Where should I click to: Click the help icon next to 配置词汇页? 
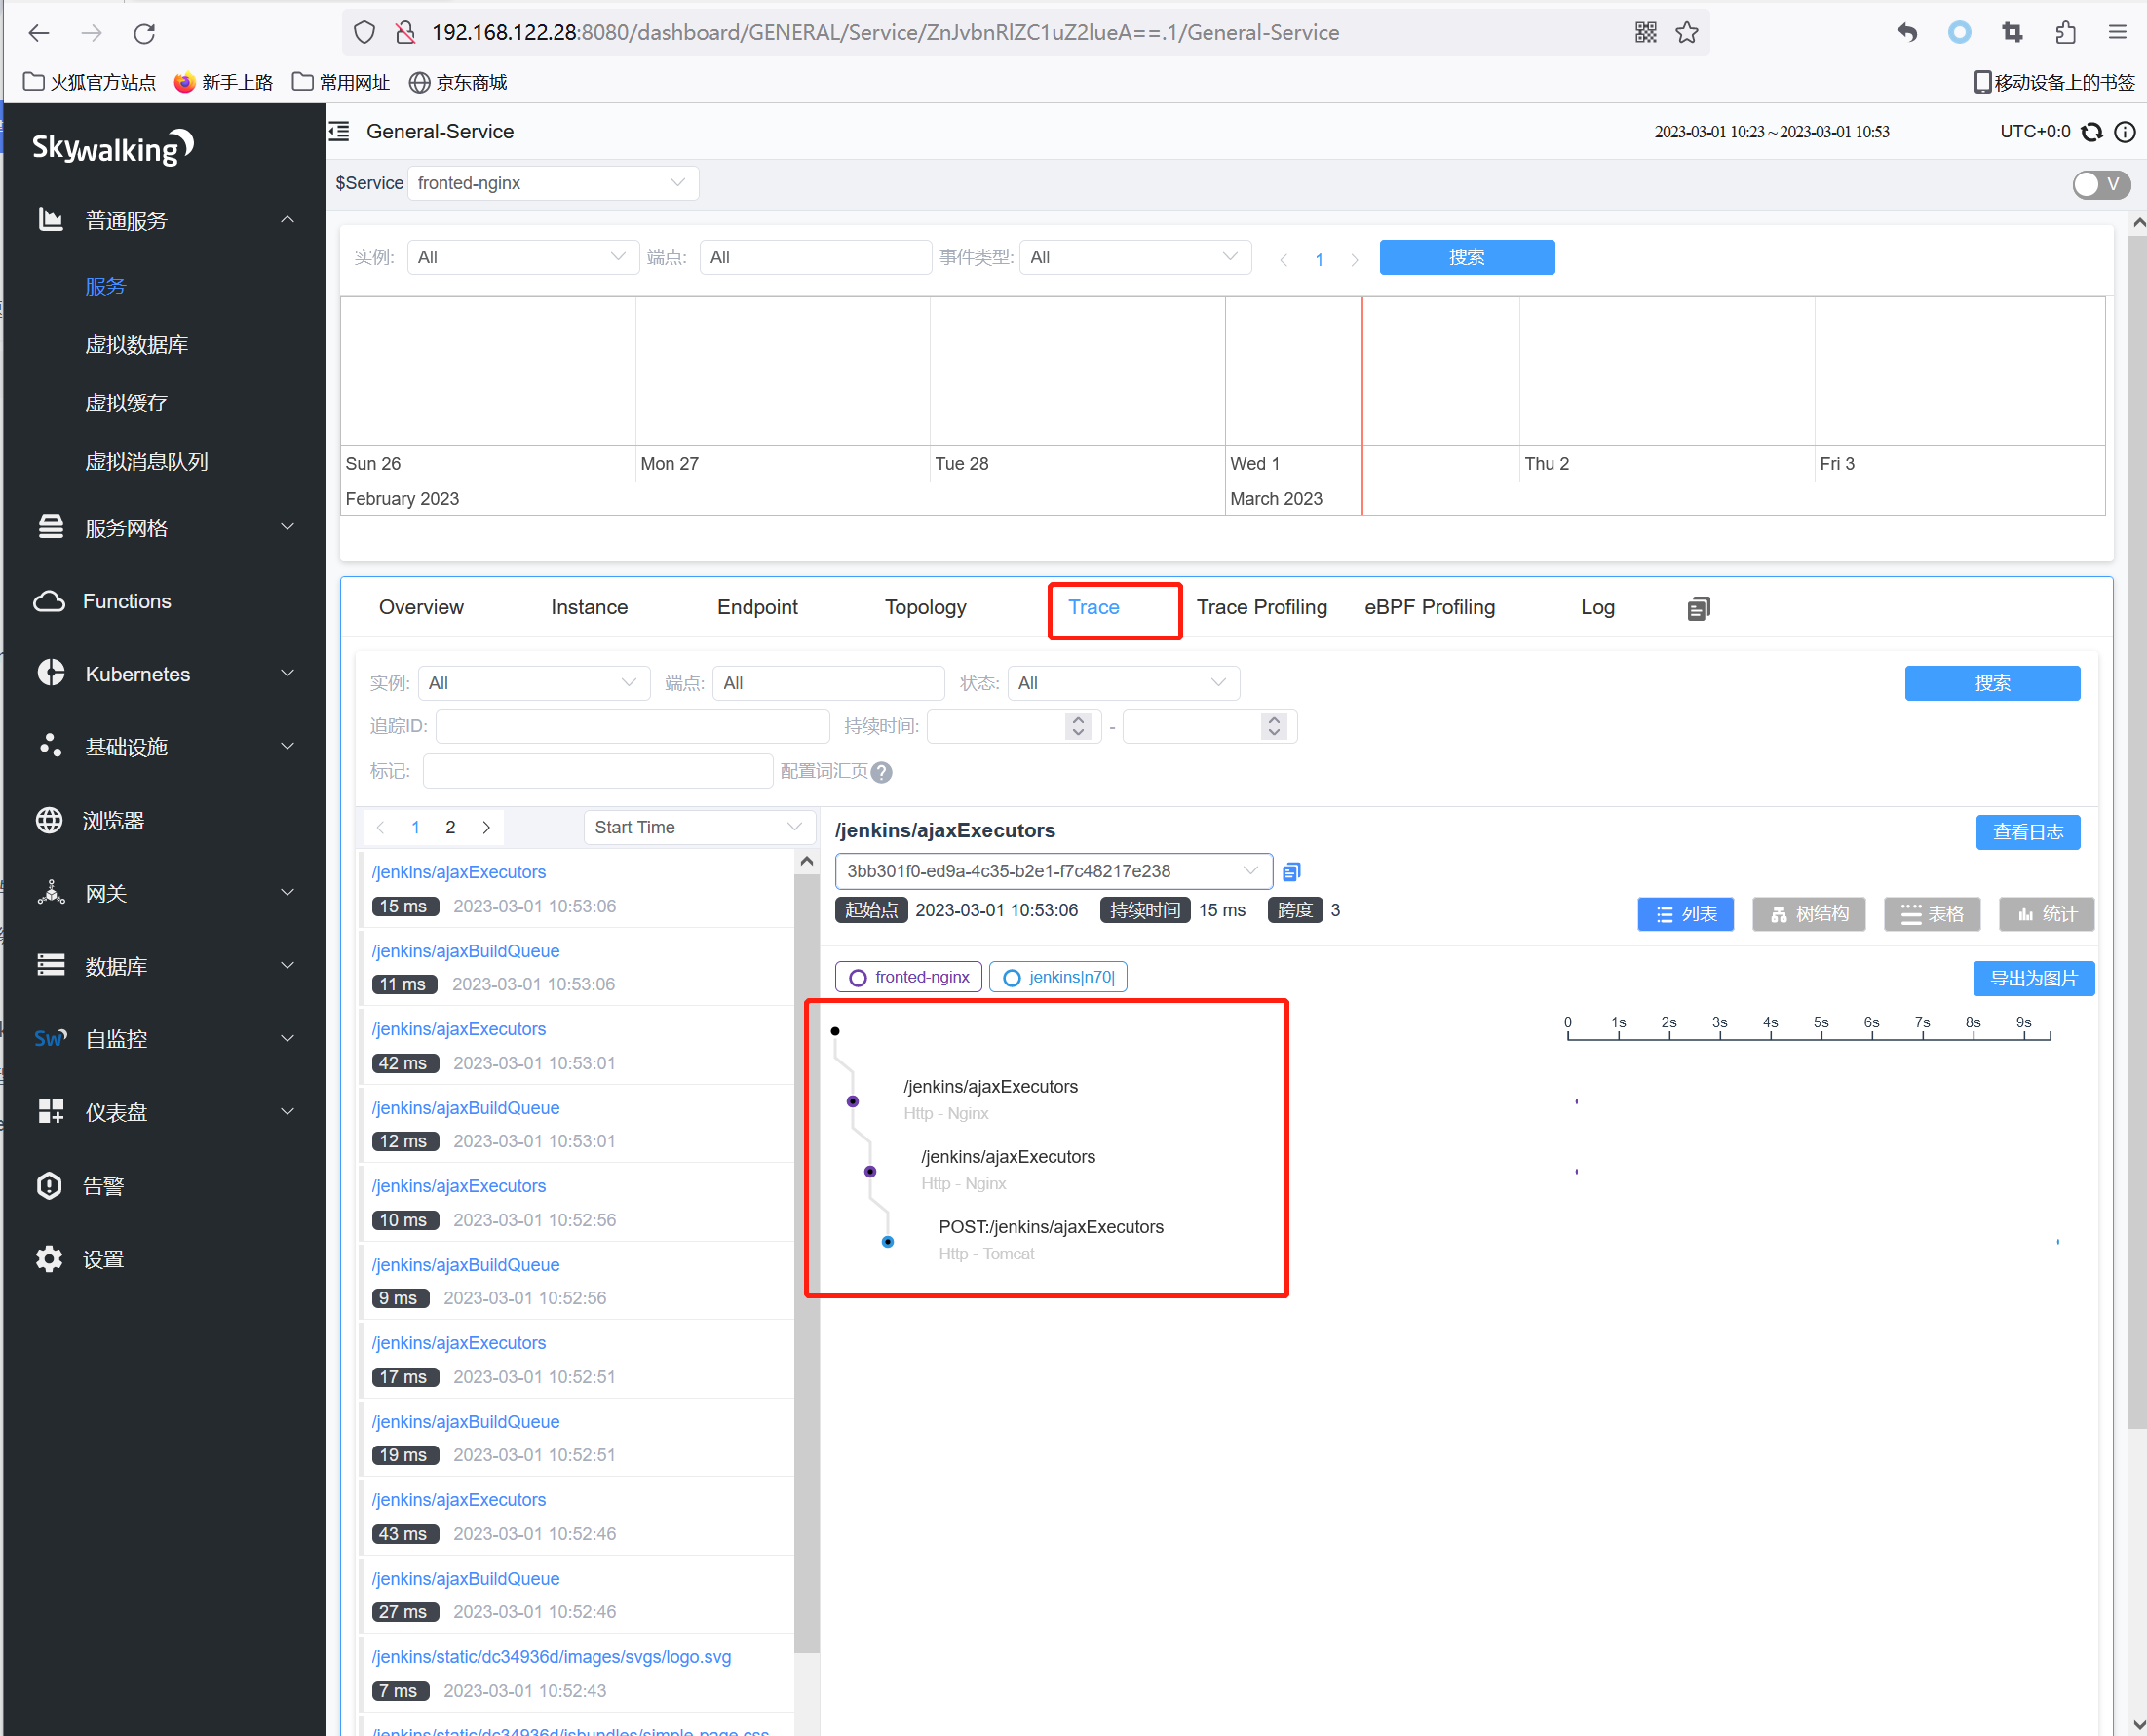click(x=881, y=772)
